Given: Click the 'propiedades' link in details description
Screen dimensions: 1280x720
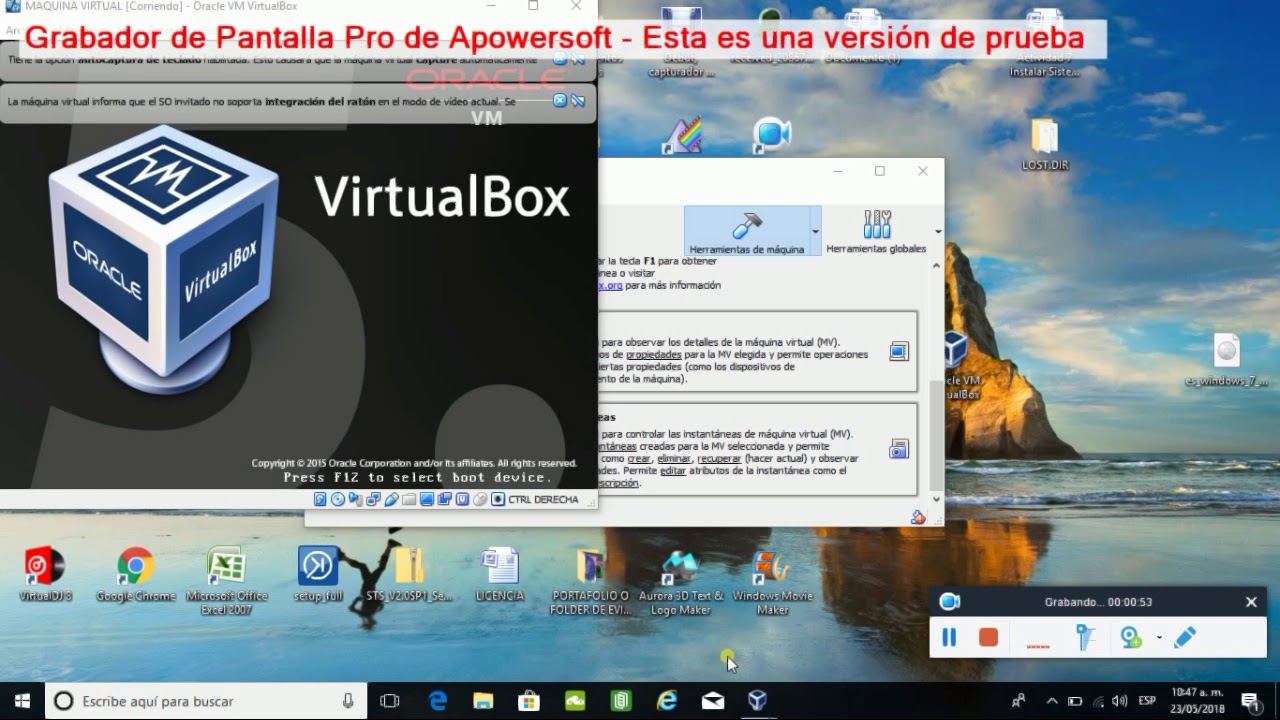Looking at the screenshot, I should (654, 355).
